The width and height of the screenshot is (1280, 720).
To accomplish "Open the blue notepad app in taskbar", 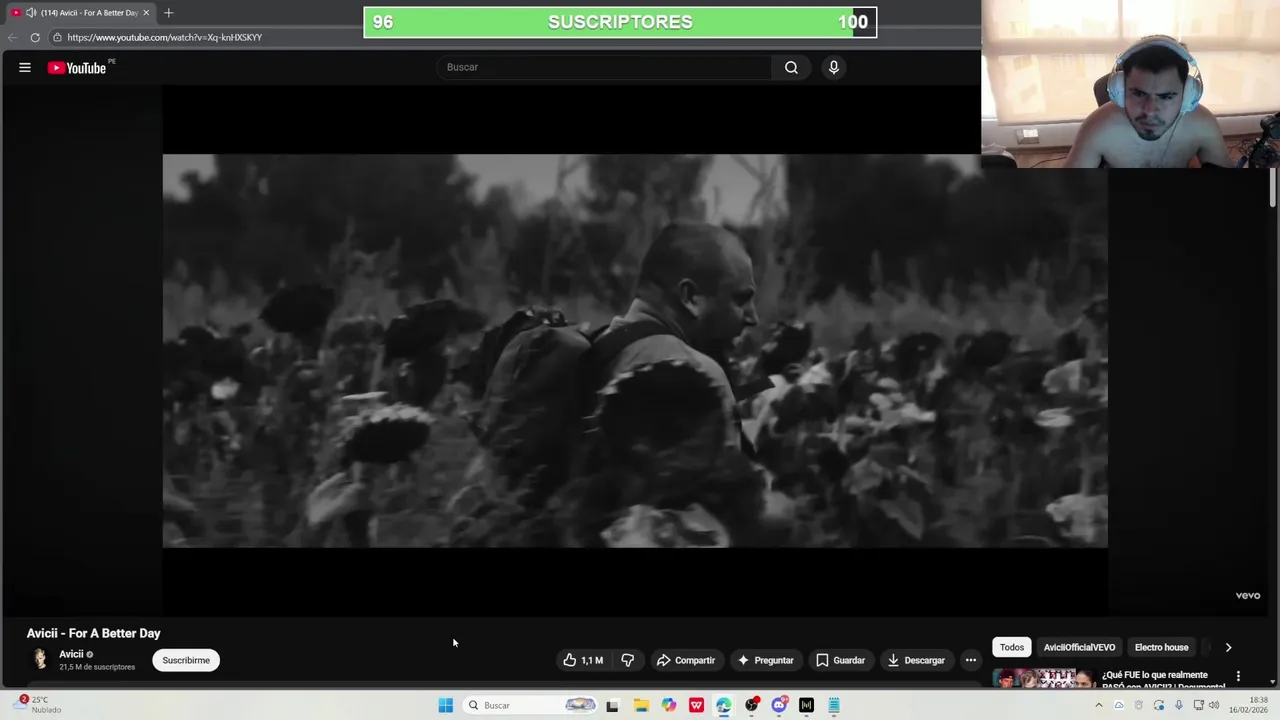I will 833,705.
